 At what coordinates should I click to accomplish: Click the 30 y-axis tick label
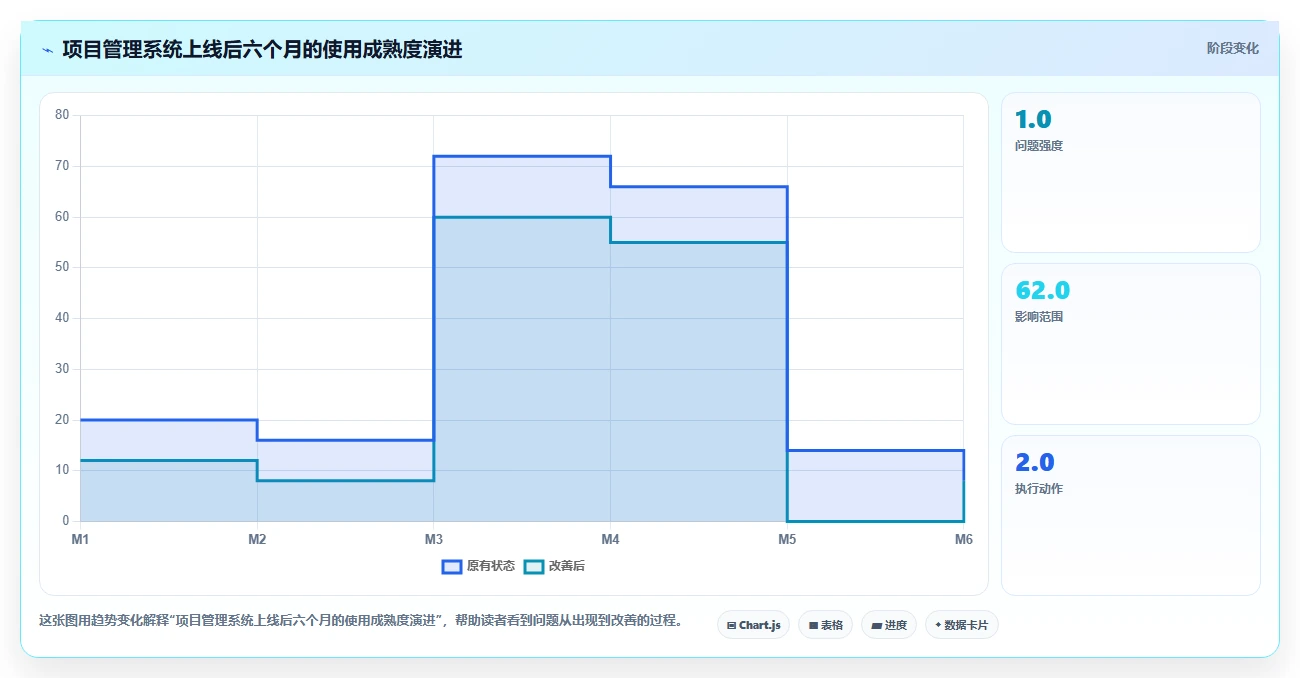click(x=62, y=369)
